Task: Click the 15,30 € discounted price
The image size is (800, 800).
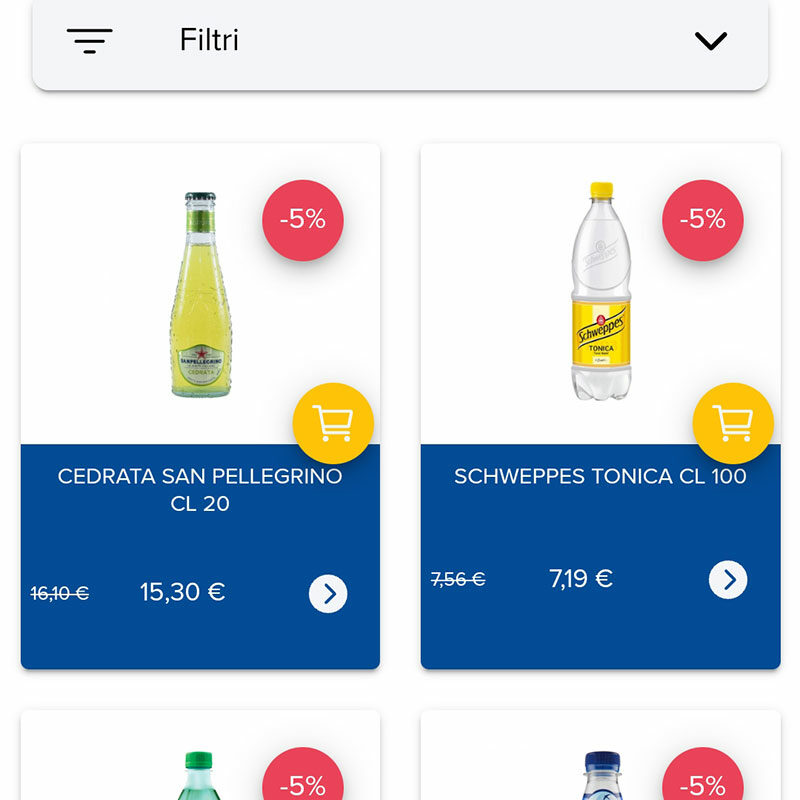Action: point(182,592)
